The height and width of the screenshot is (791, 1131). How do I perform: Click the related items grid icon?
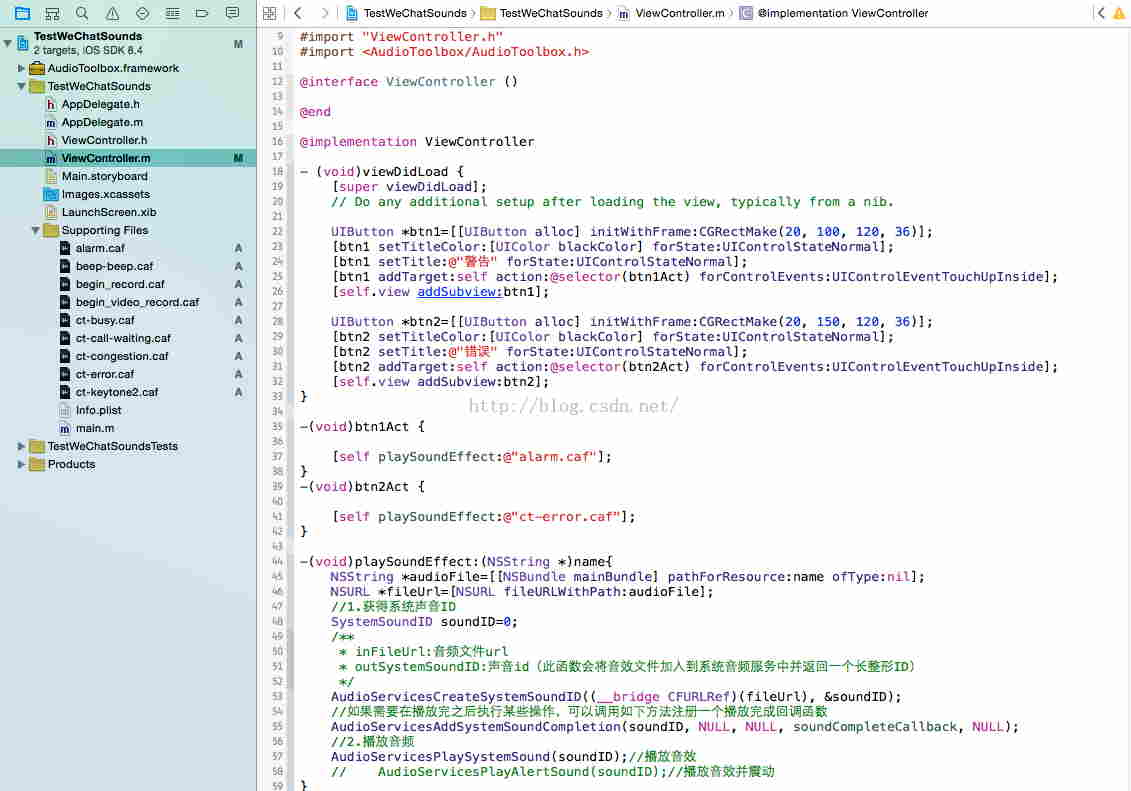point(270,13)
